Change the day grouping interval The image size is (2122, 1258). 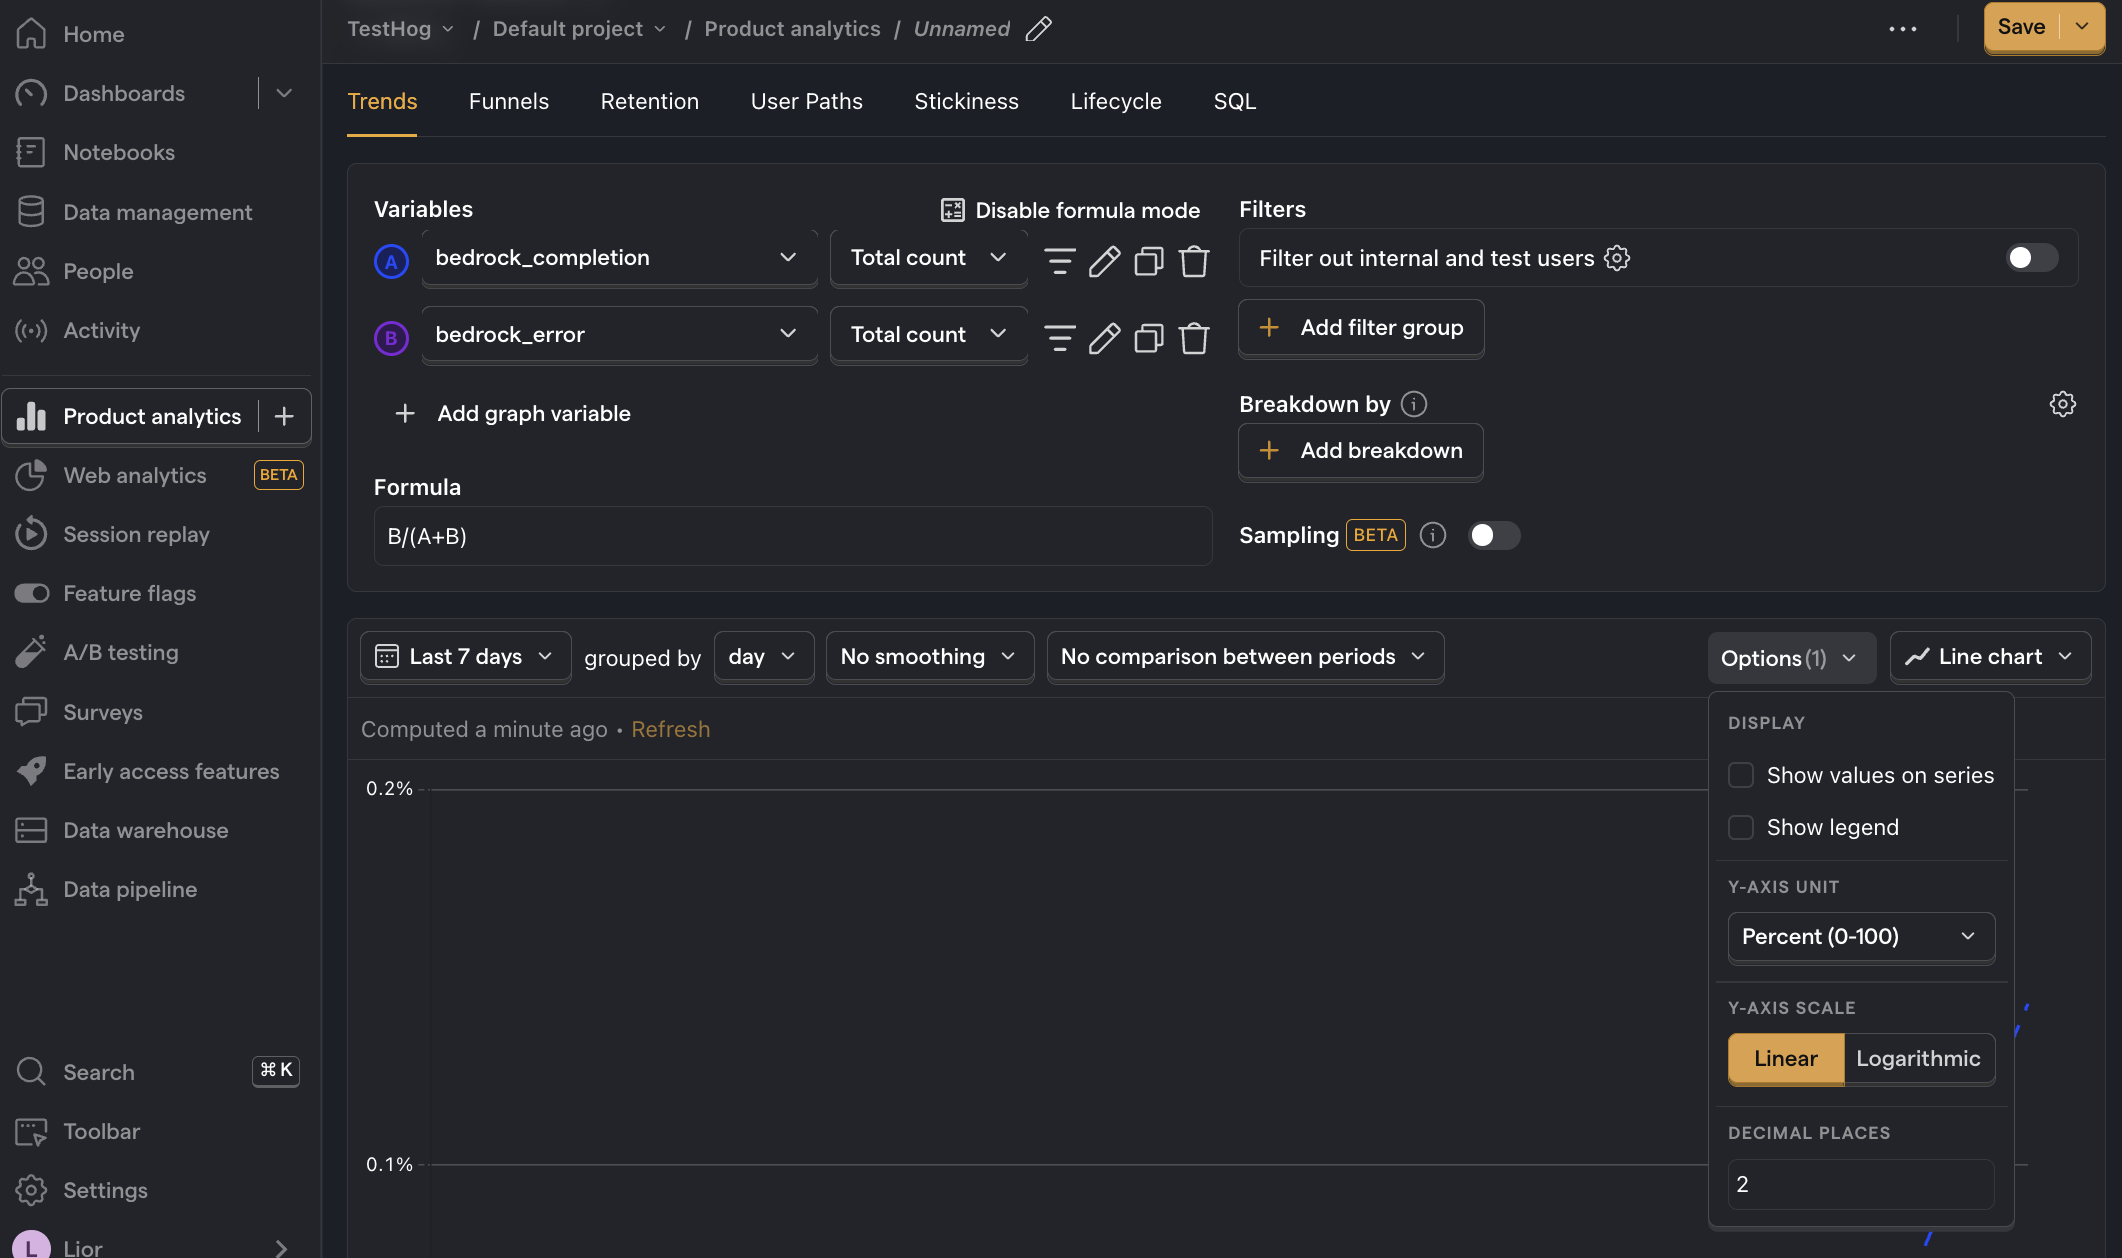coord(764,657)
